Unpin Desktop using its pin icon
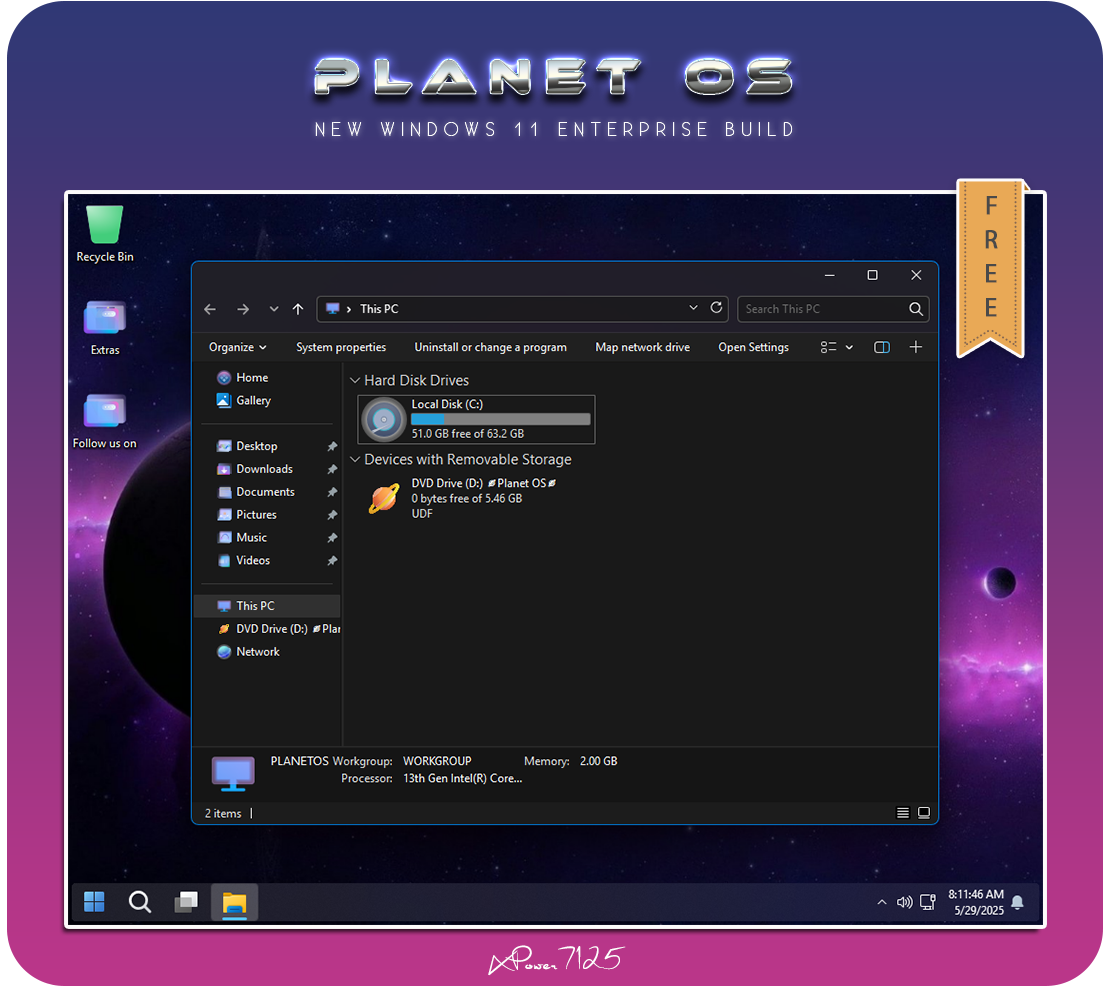This screenshot has height=988, width=1110. [x=332, y=447]
